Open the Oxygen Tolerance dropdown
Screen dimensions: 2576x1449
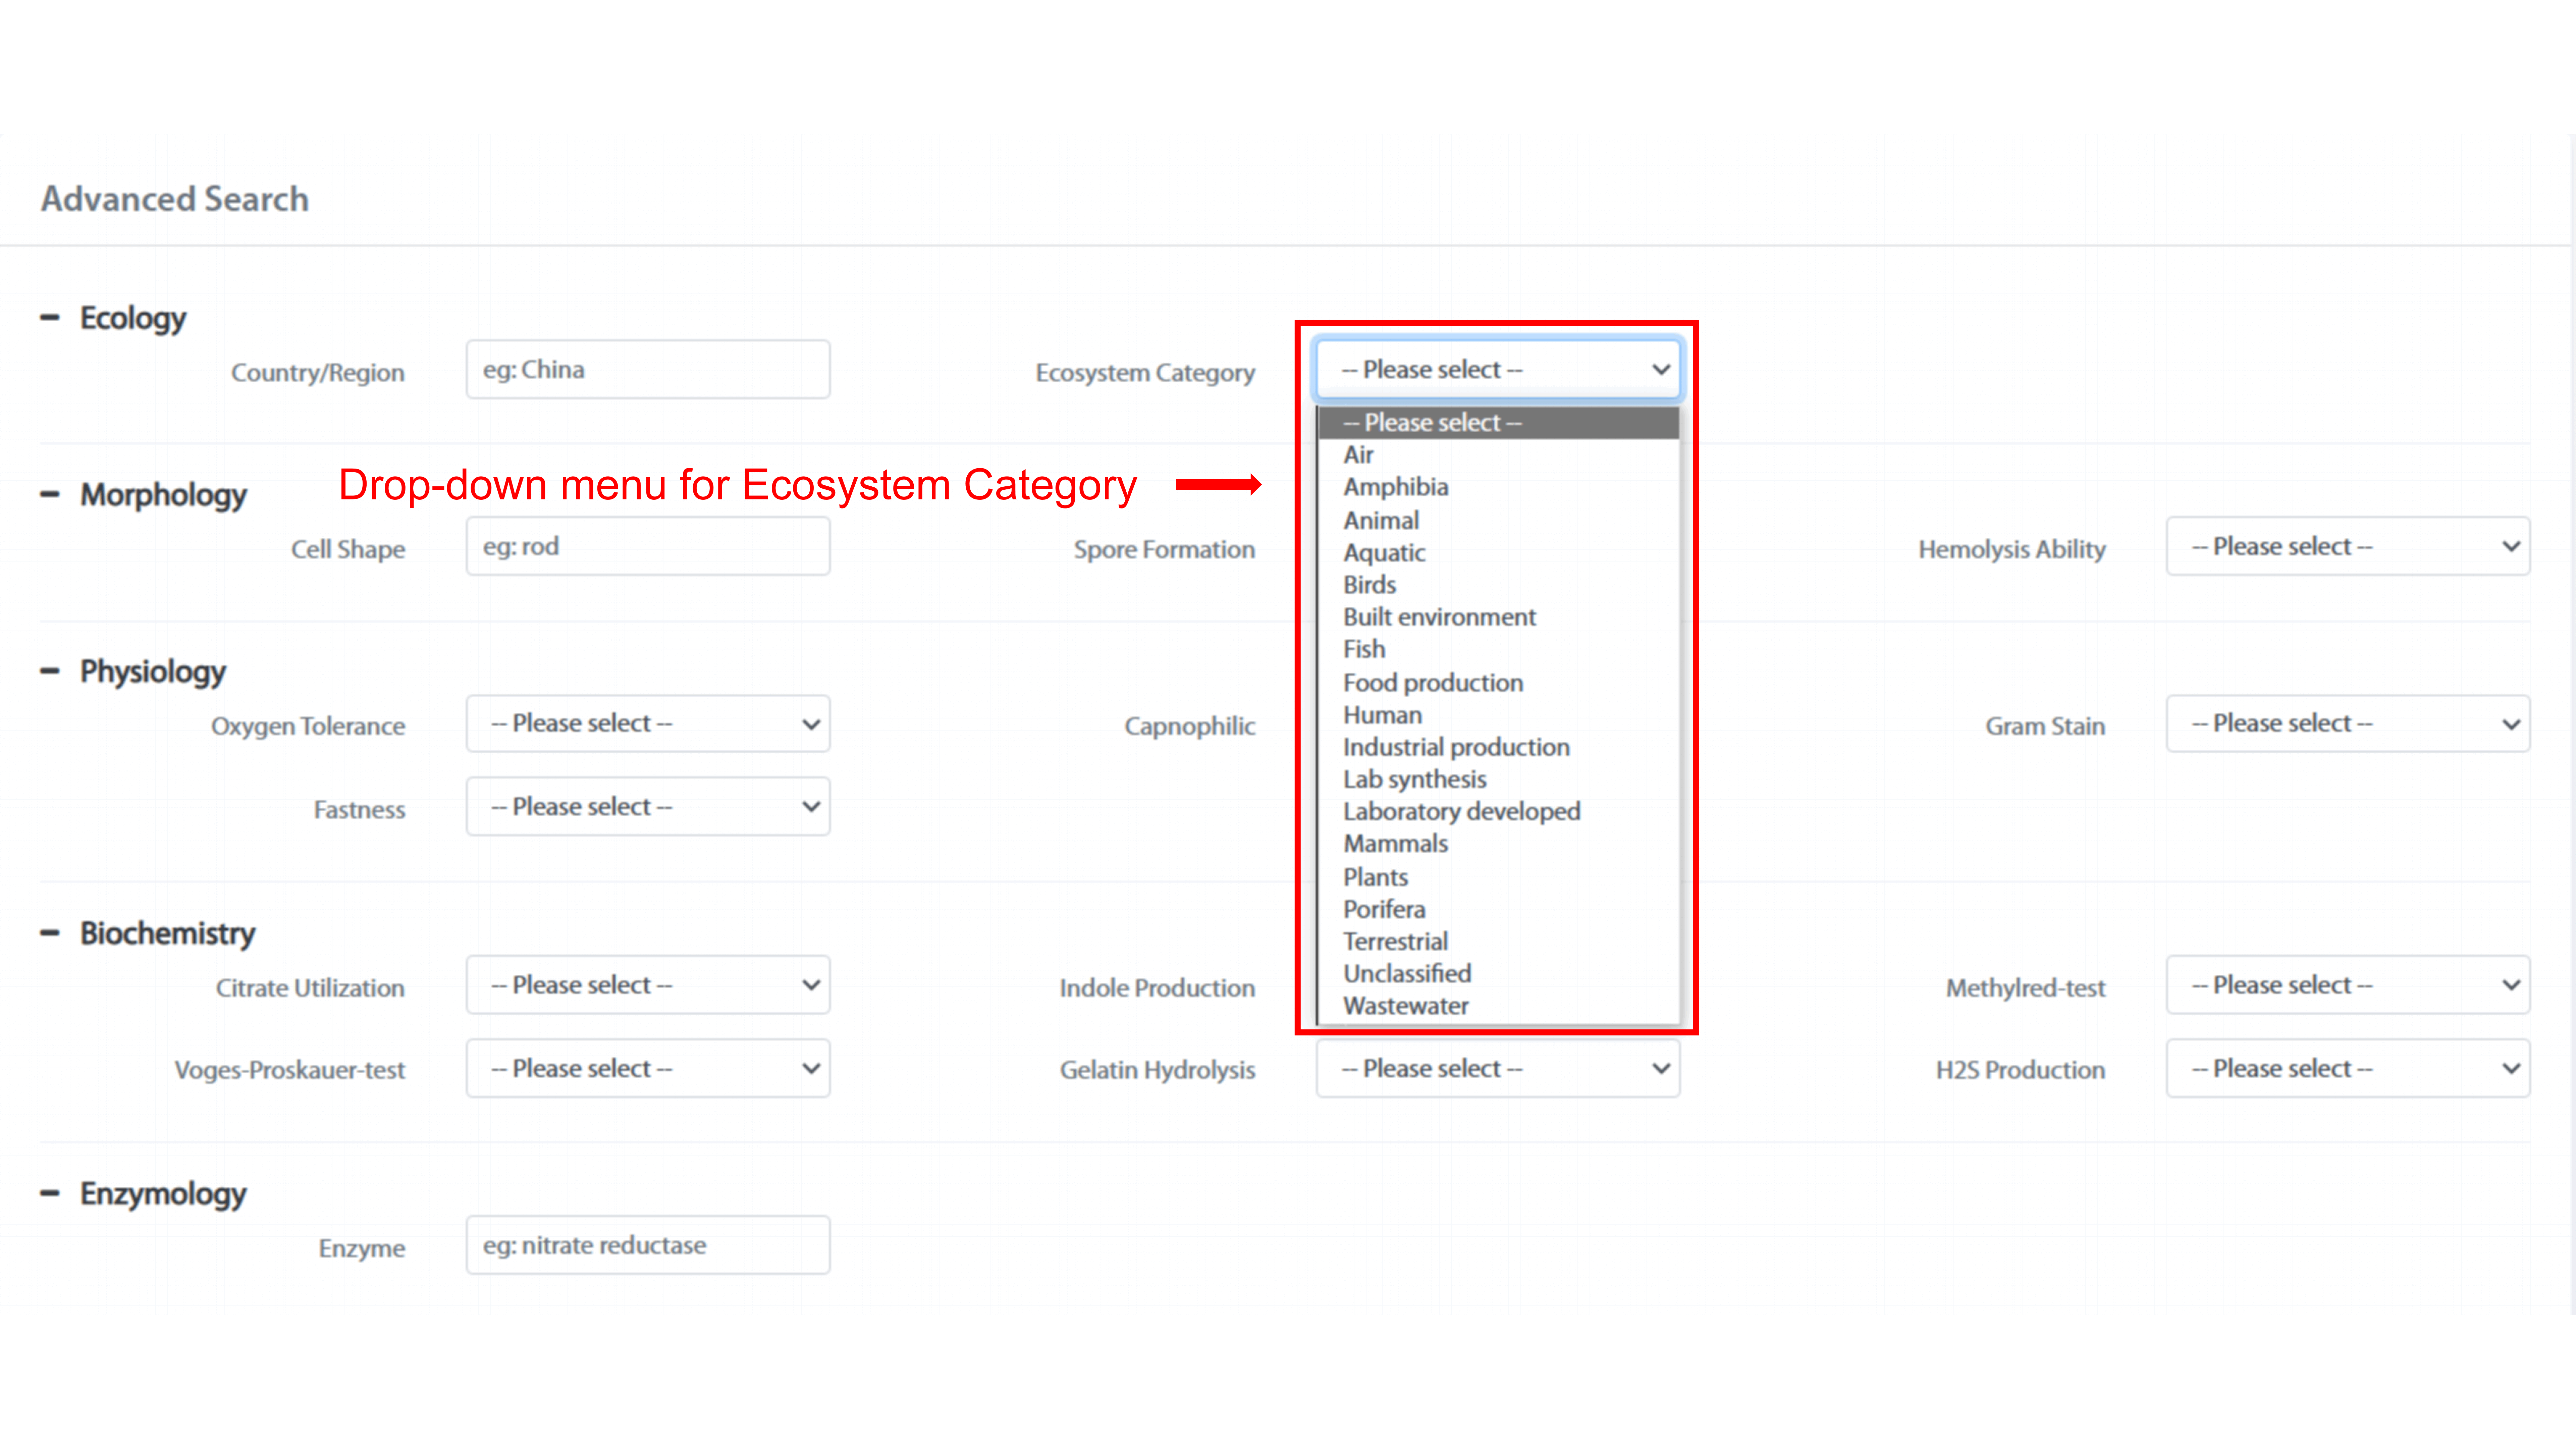click(648, 723)
